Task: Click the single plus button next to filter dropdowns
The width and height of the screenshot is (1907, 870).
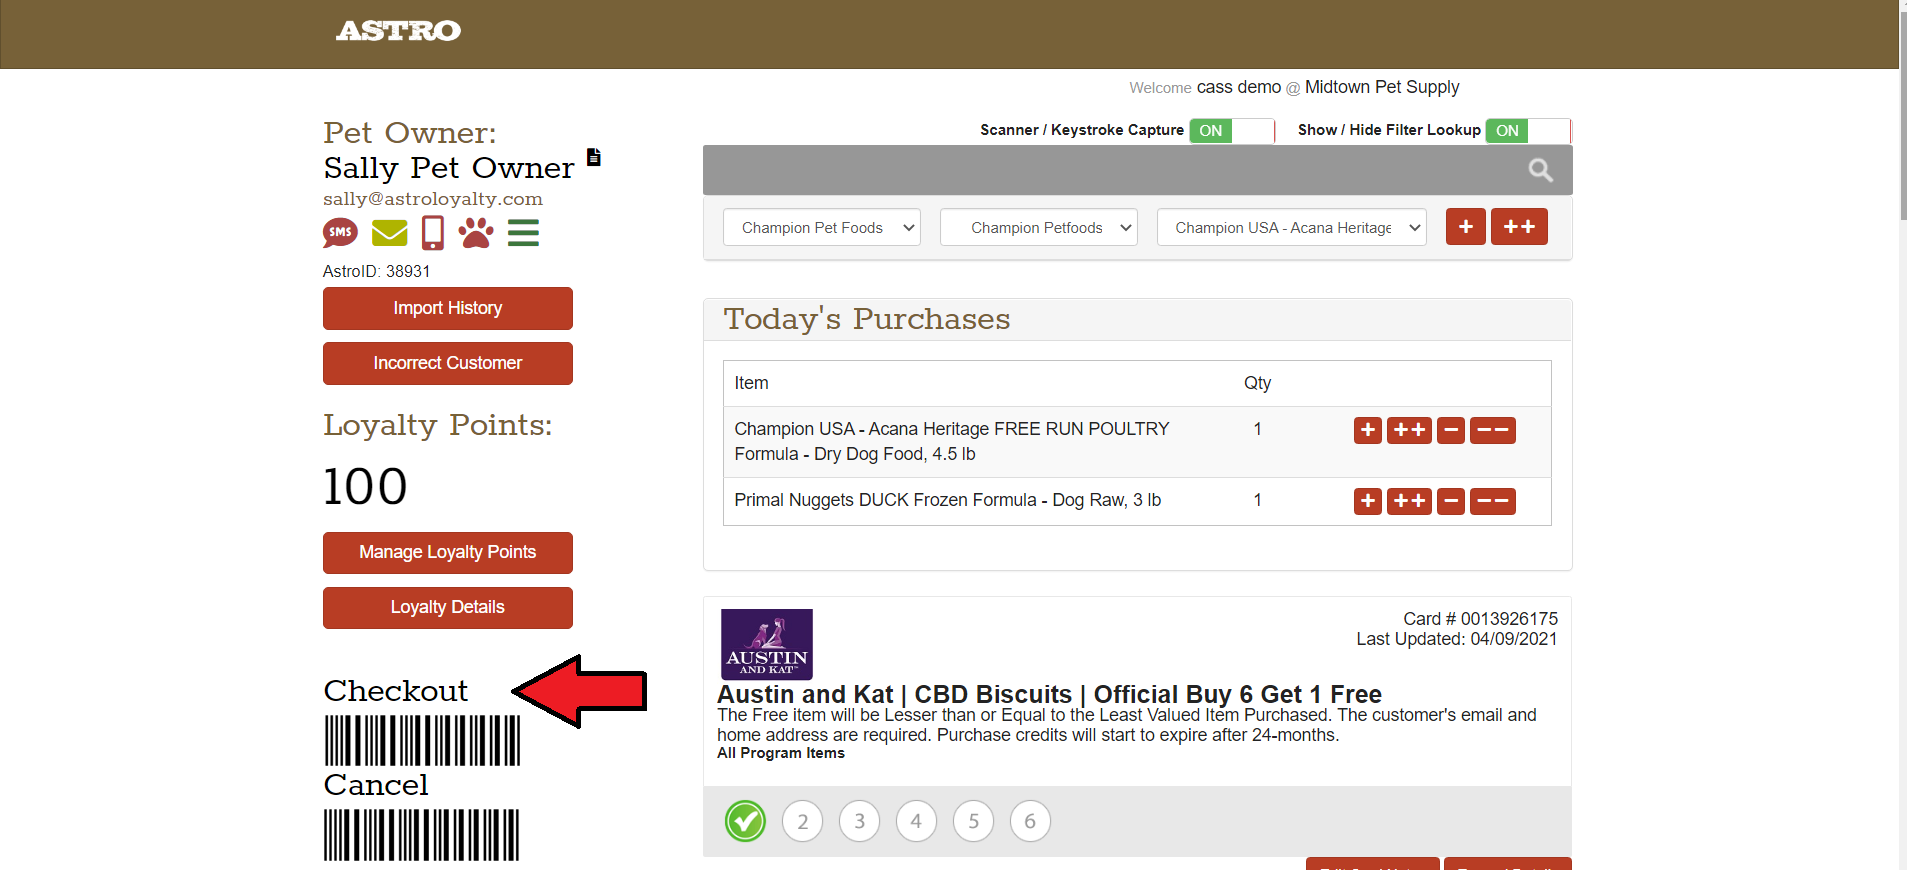Action: point(1465,227)
